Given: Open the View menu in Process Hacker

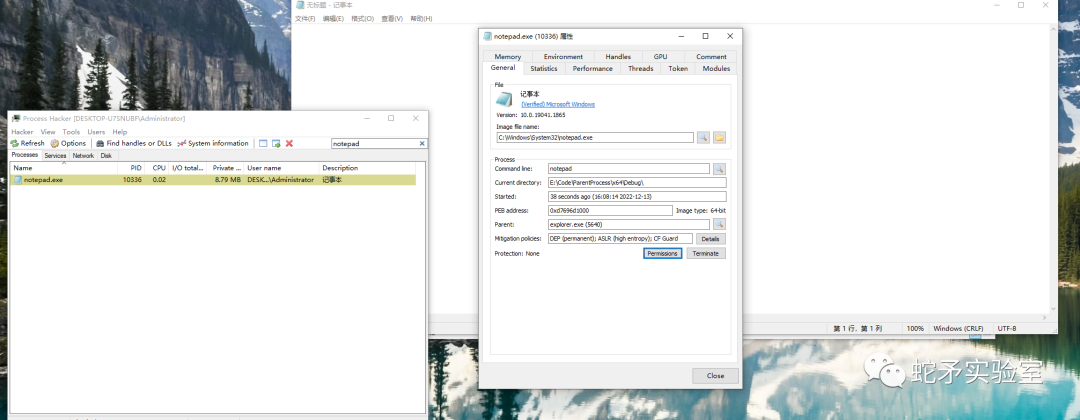Looking at the screenshot, I should 48,132.
